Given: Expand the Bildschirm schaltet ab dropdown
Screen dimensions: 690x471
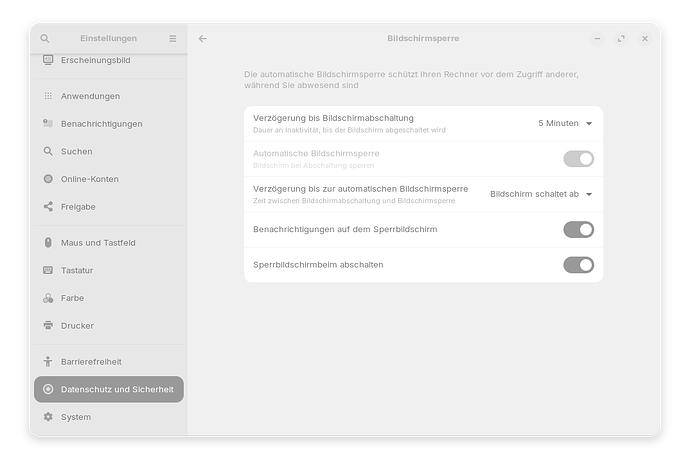Looking at the screenshot, I should 541,194.
